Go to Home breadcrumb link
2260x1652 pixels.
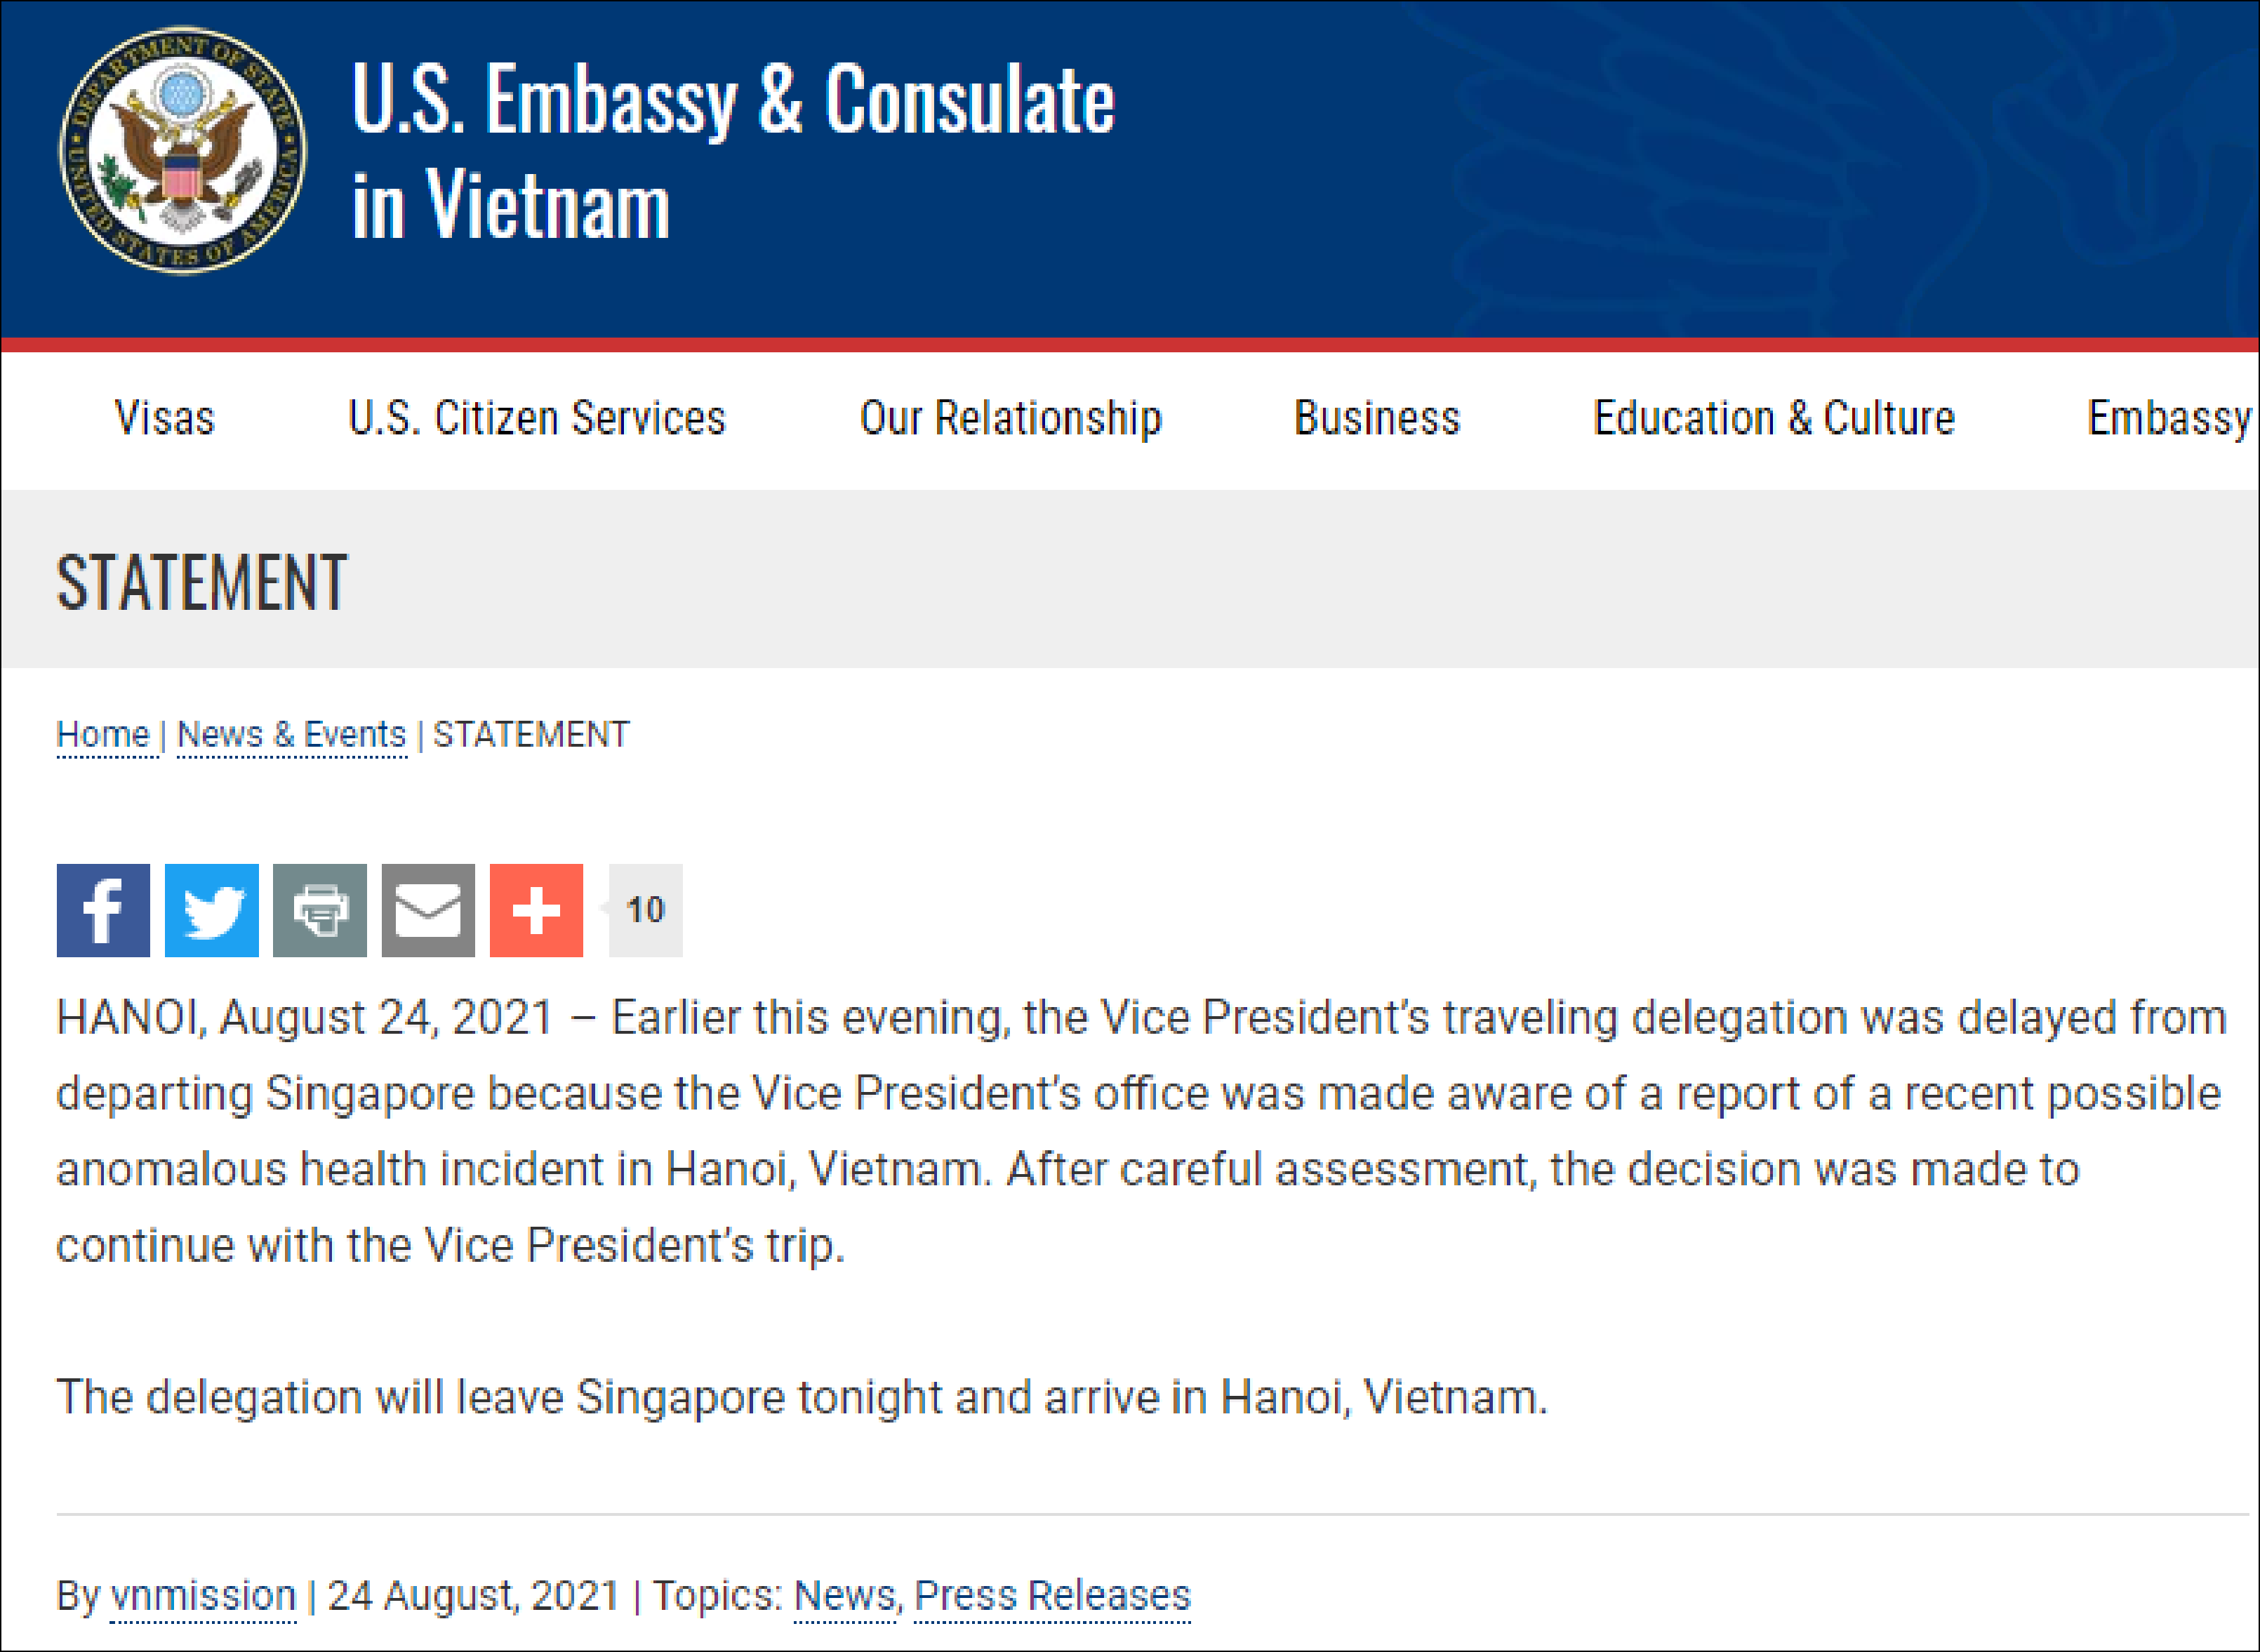coord(103,735)
